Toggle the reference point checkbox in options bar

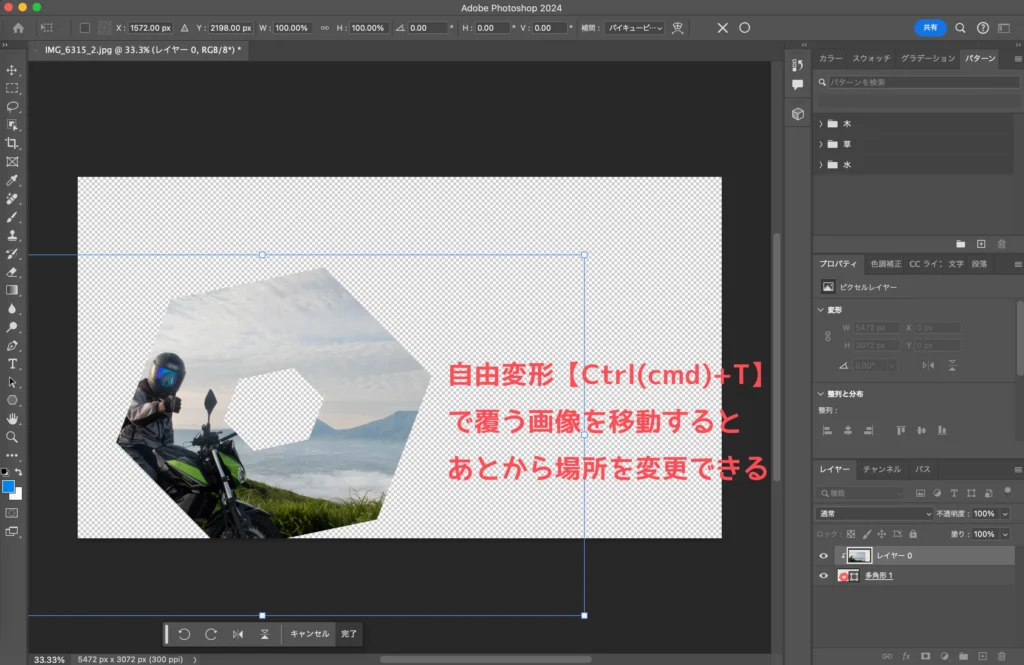click(84, 28)
